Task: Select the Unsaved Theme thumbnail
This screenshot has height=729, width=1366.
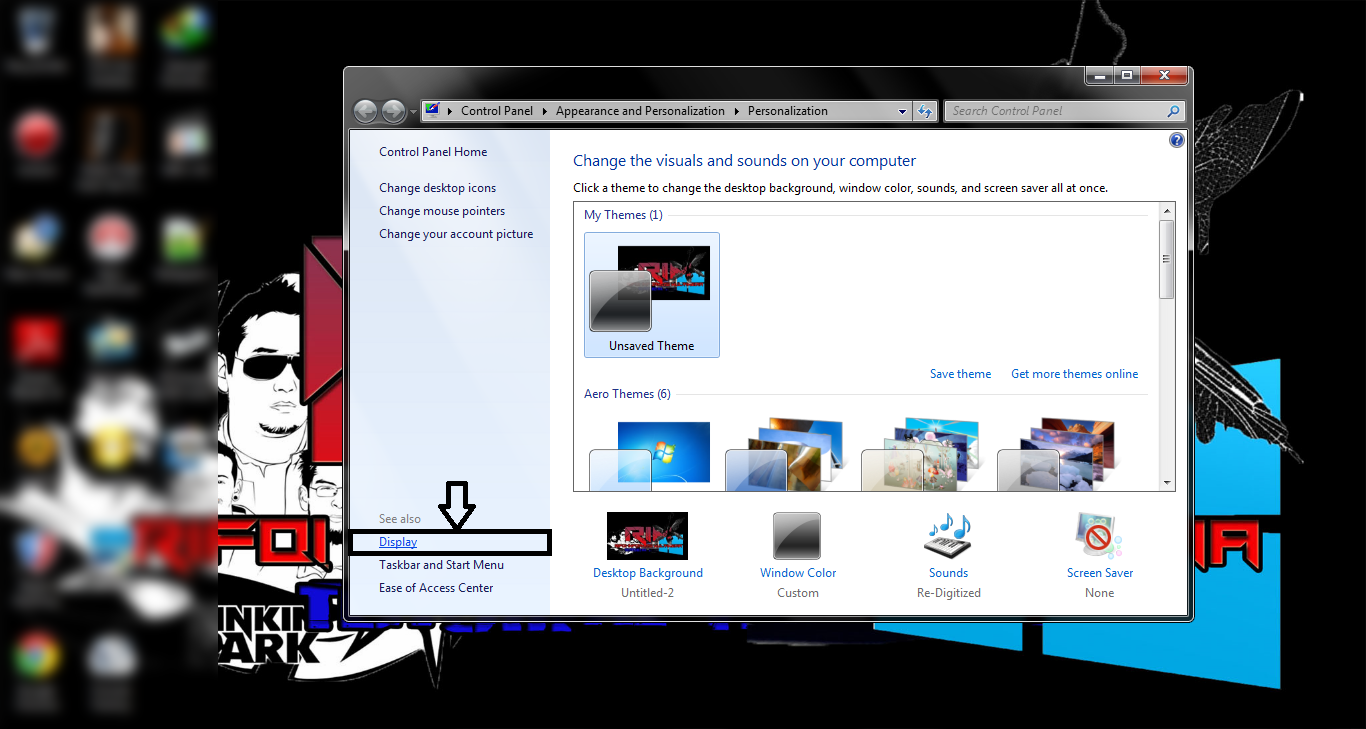Action: tap(652, 295)
